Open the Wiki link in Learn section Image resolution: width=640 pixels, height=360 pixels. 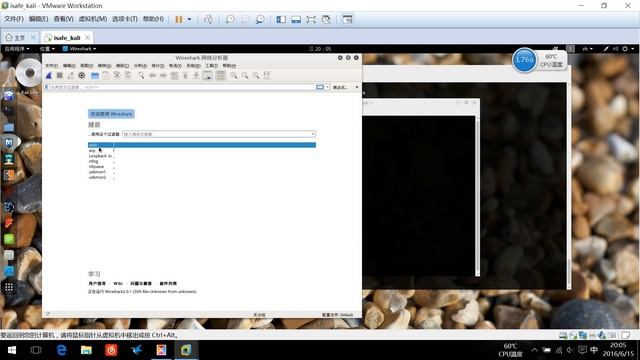118,283
